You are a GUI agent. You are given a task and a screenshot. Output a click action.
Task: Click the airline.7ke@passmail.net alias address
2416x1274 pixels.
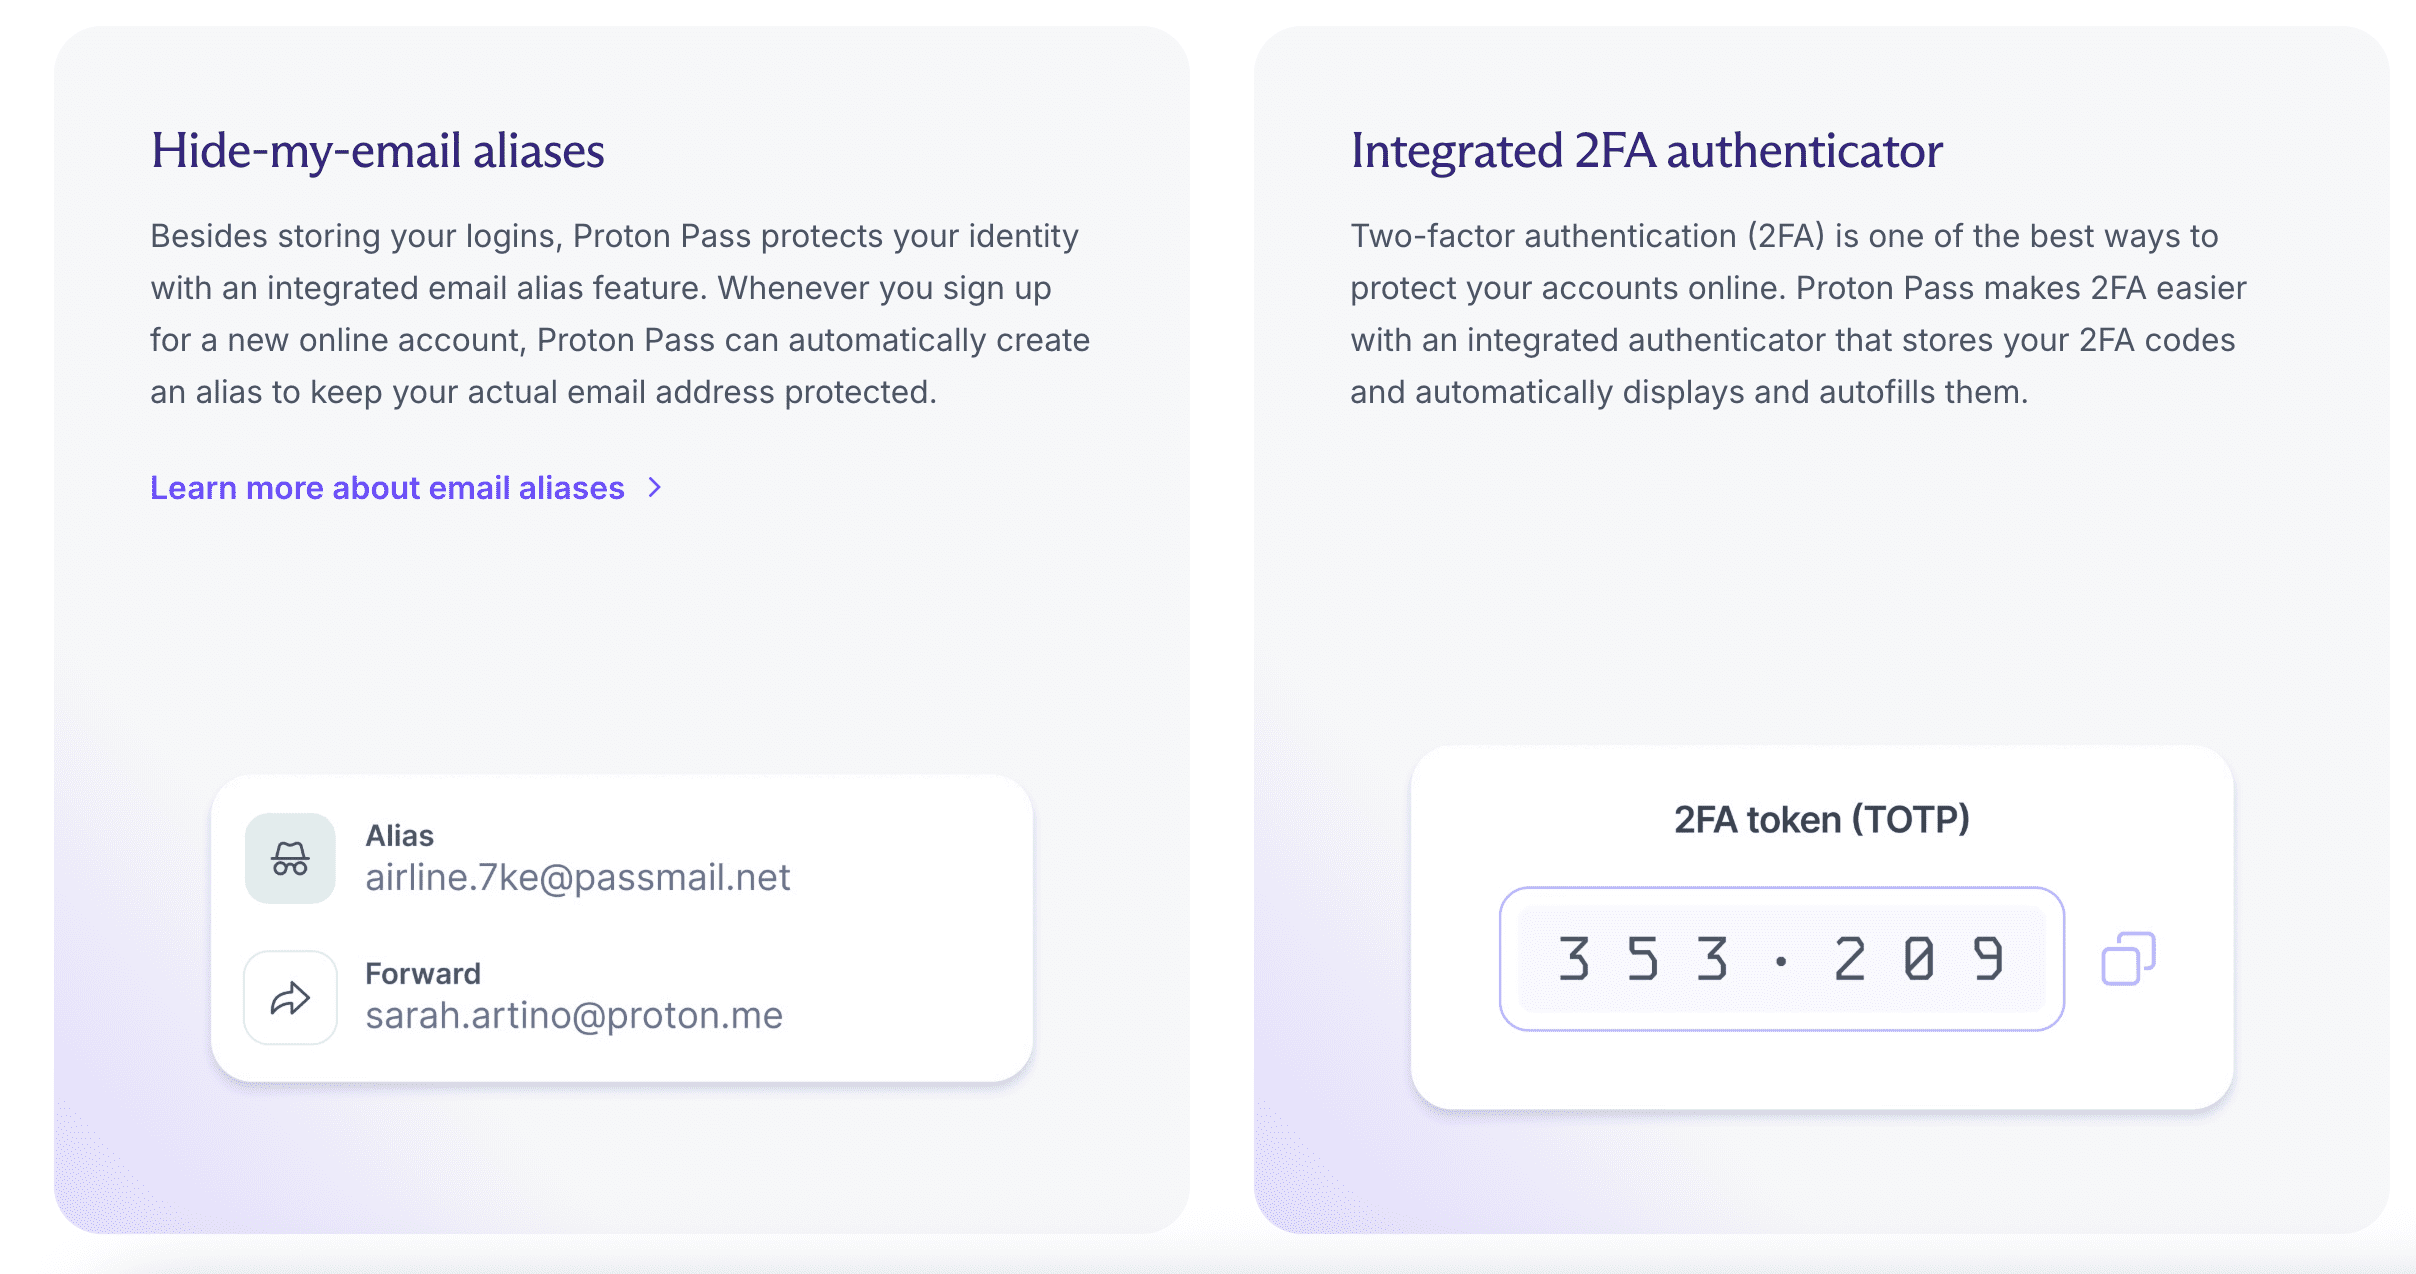577,878
